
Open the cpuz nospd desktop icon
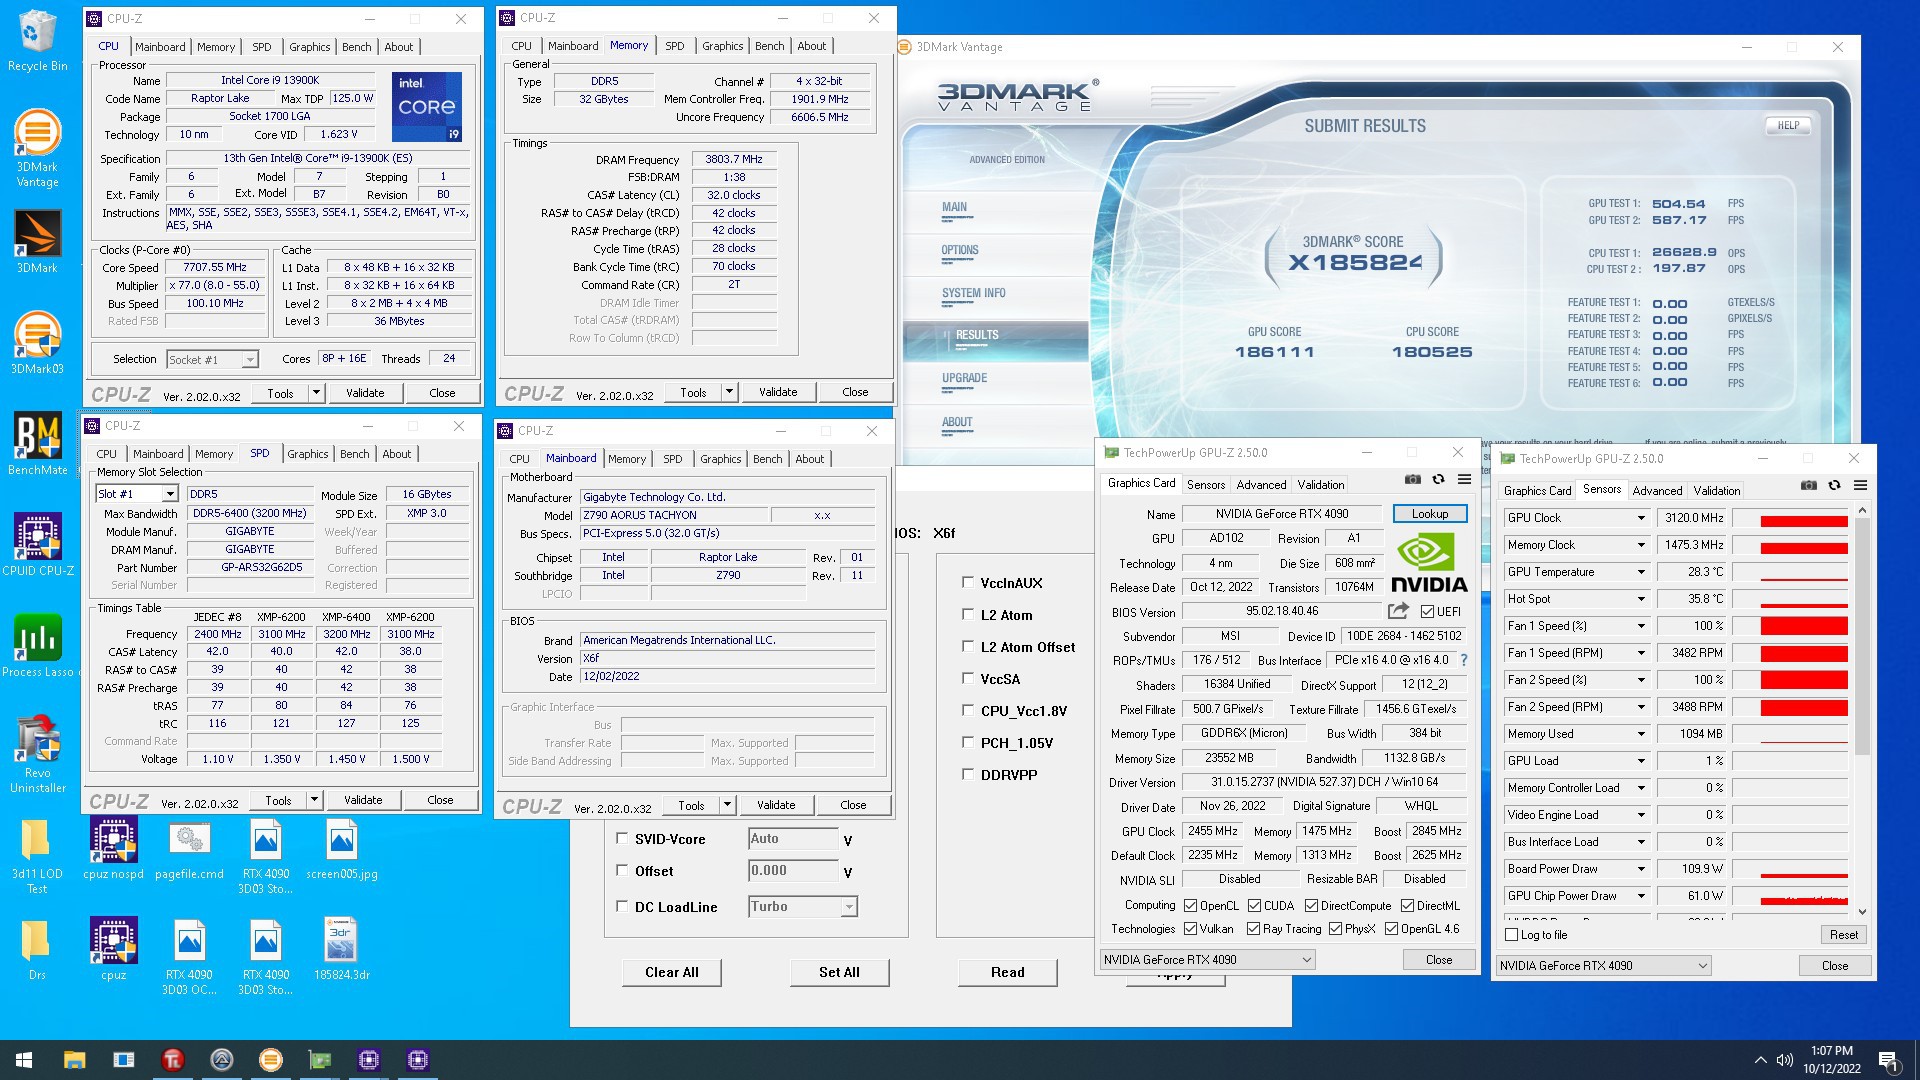coord(113,848)
